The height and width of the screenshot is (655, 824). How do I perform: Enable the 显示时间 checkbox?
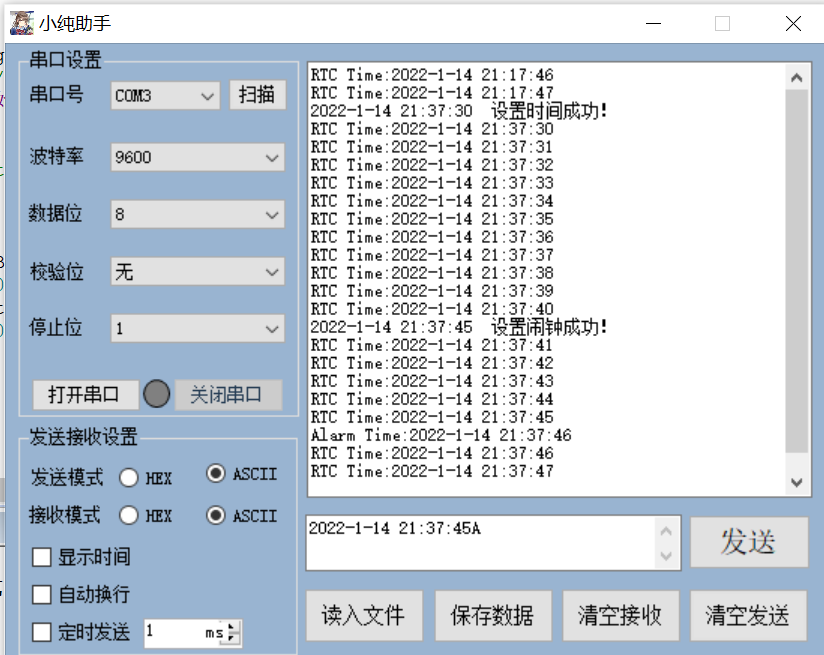tap(41, 556)
